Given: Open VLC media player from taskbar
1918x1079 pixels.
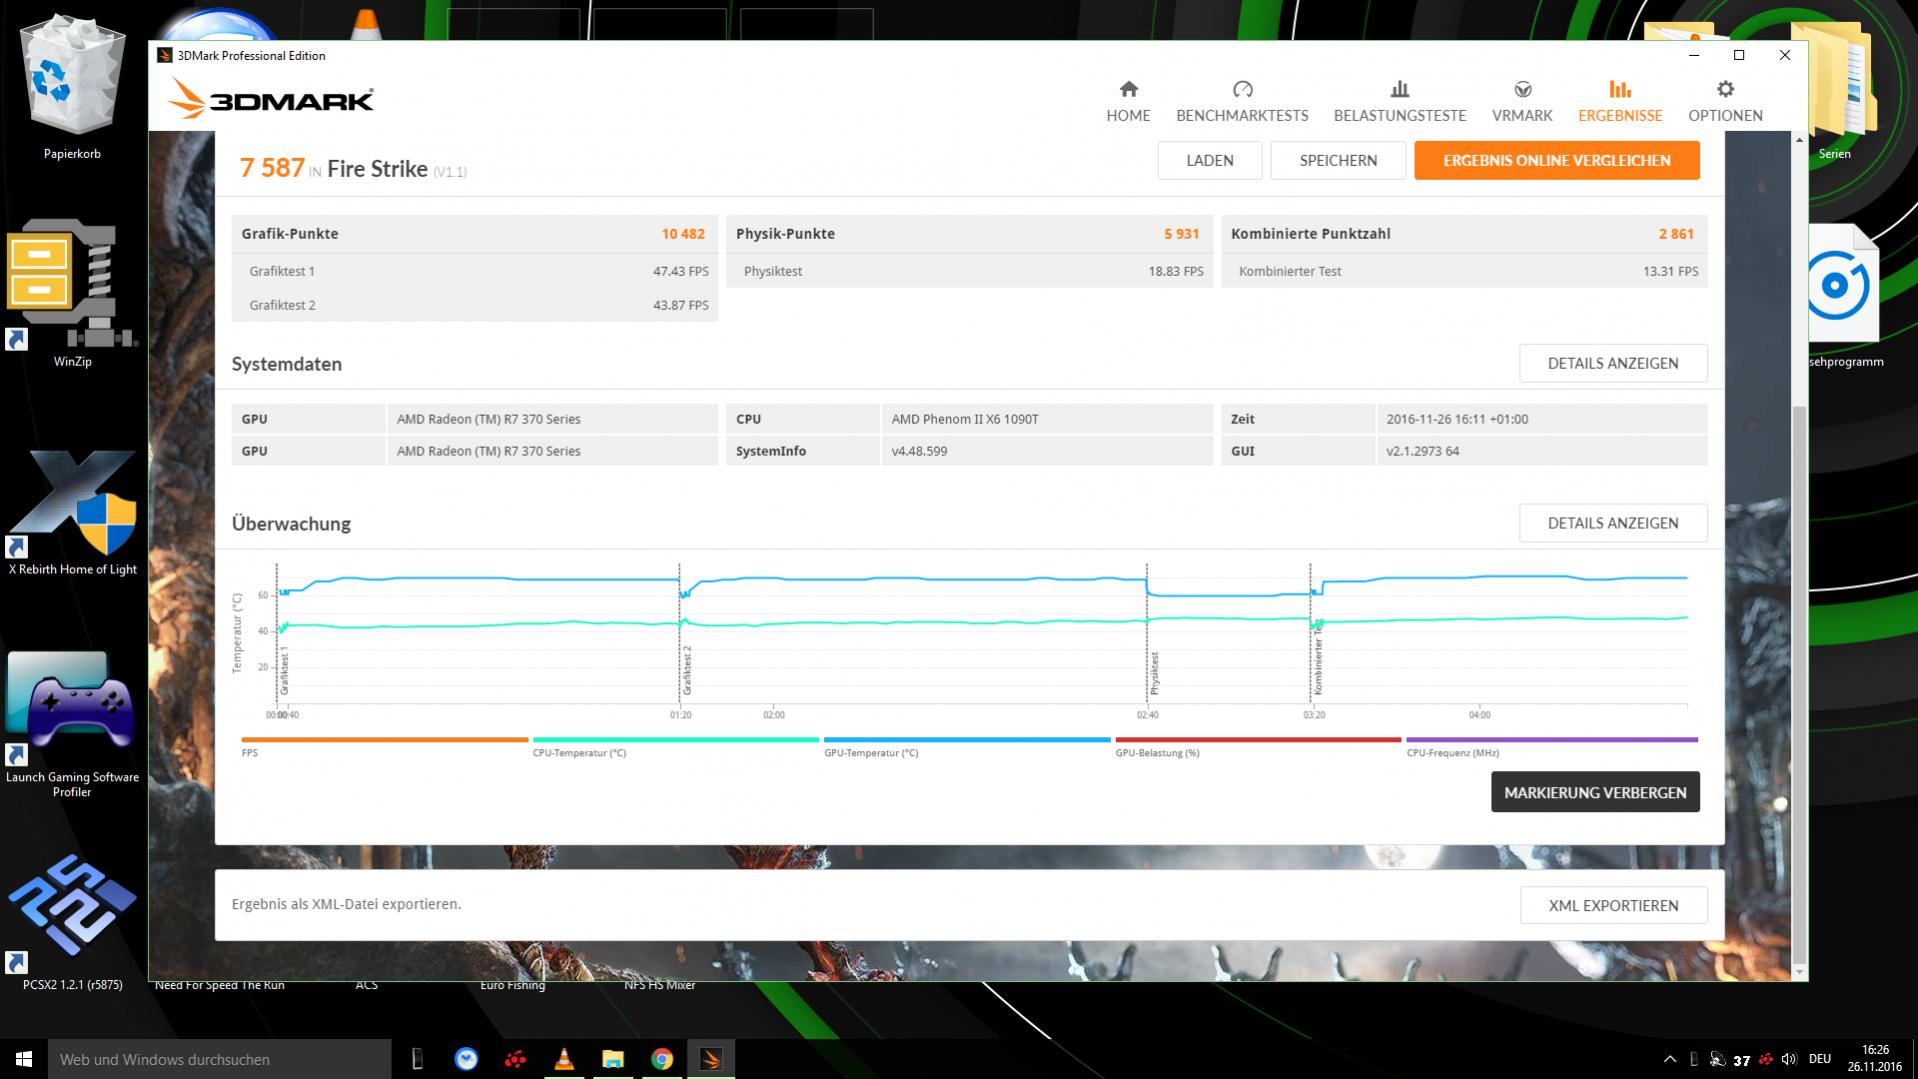Looking at the screenshot, I should pyautogui.click(x=564, y=1059).
